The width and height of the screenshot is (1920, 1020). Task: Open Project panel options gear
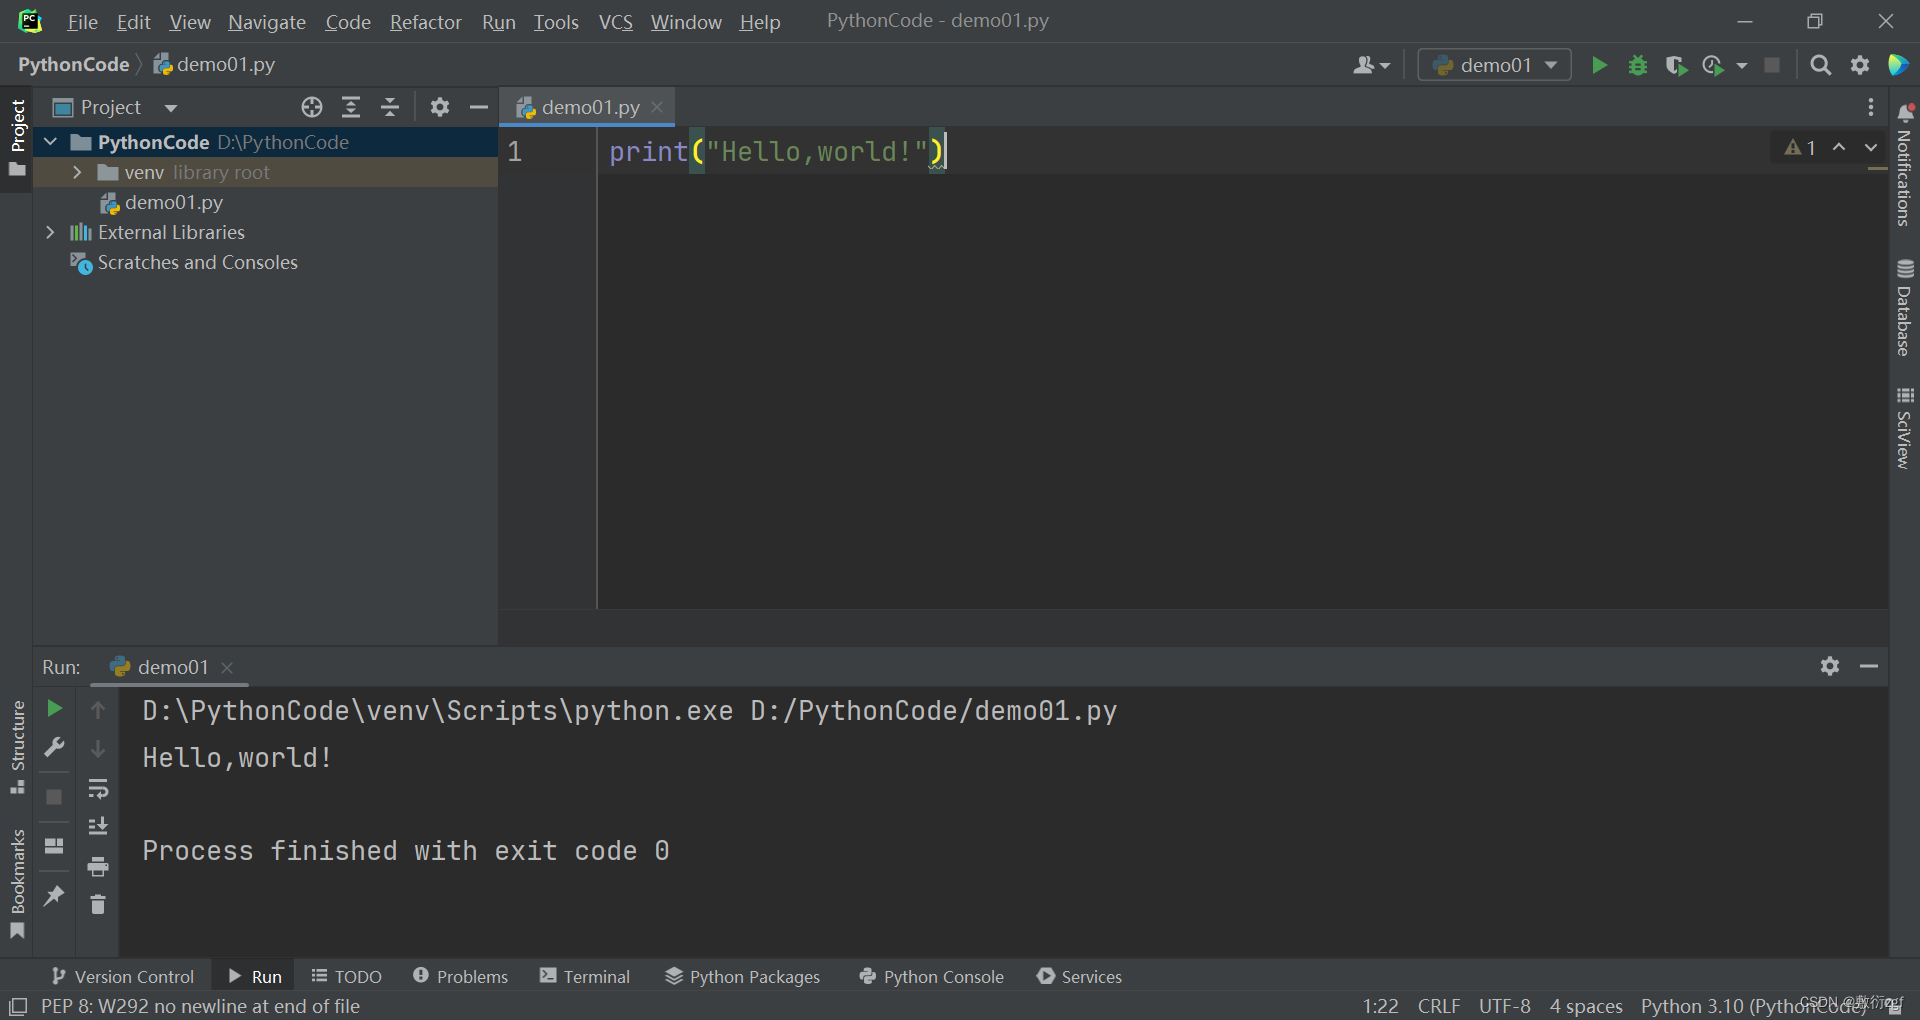[x=440, y=107]
